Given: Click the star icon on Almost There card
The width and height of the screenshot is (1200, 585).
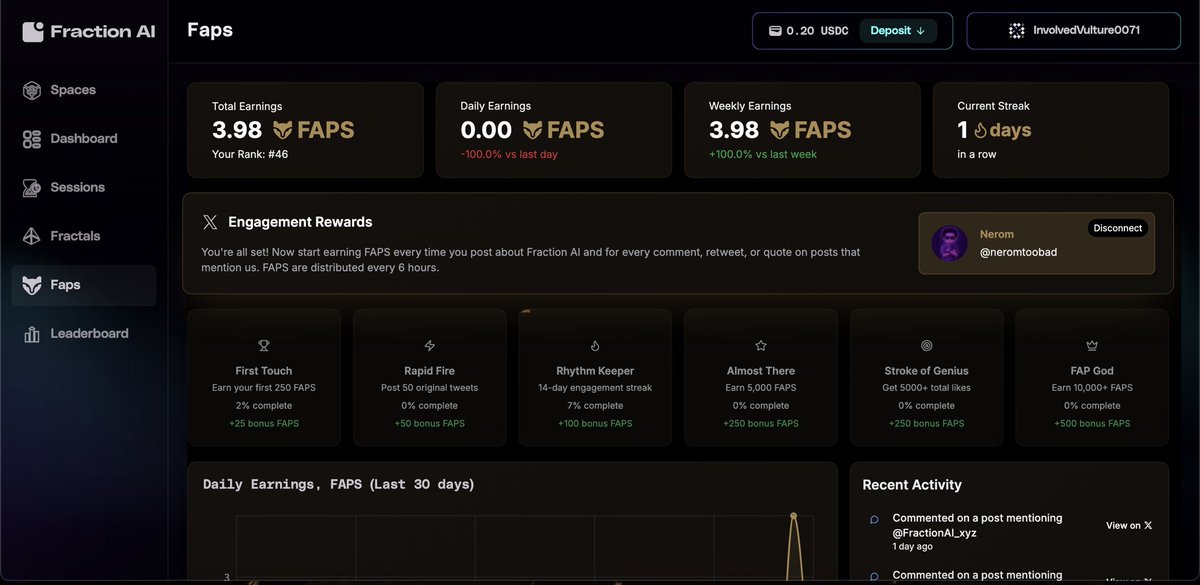Looking at the screenshot, I should 761,345.
